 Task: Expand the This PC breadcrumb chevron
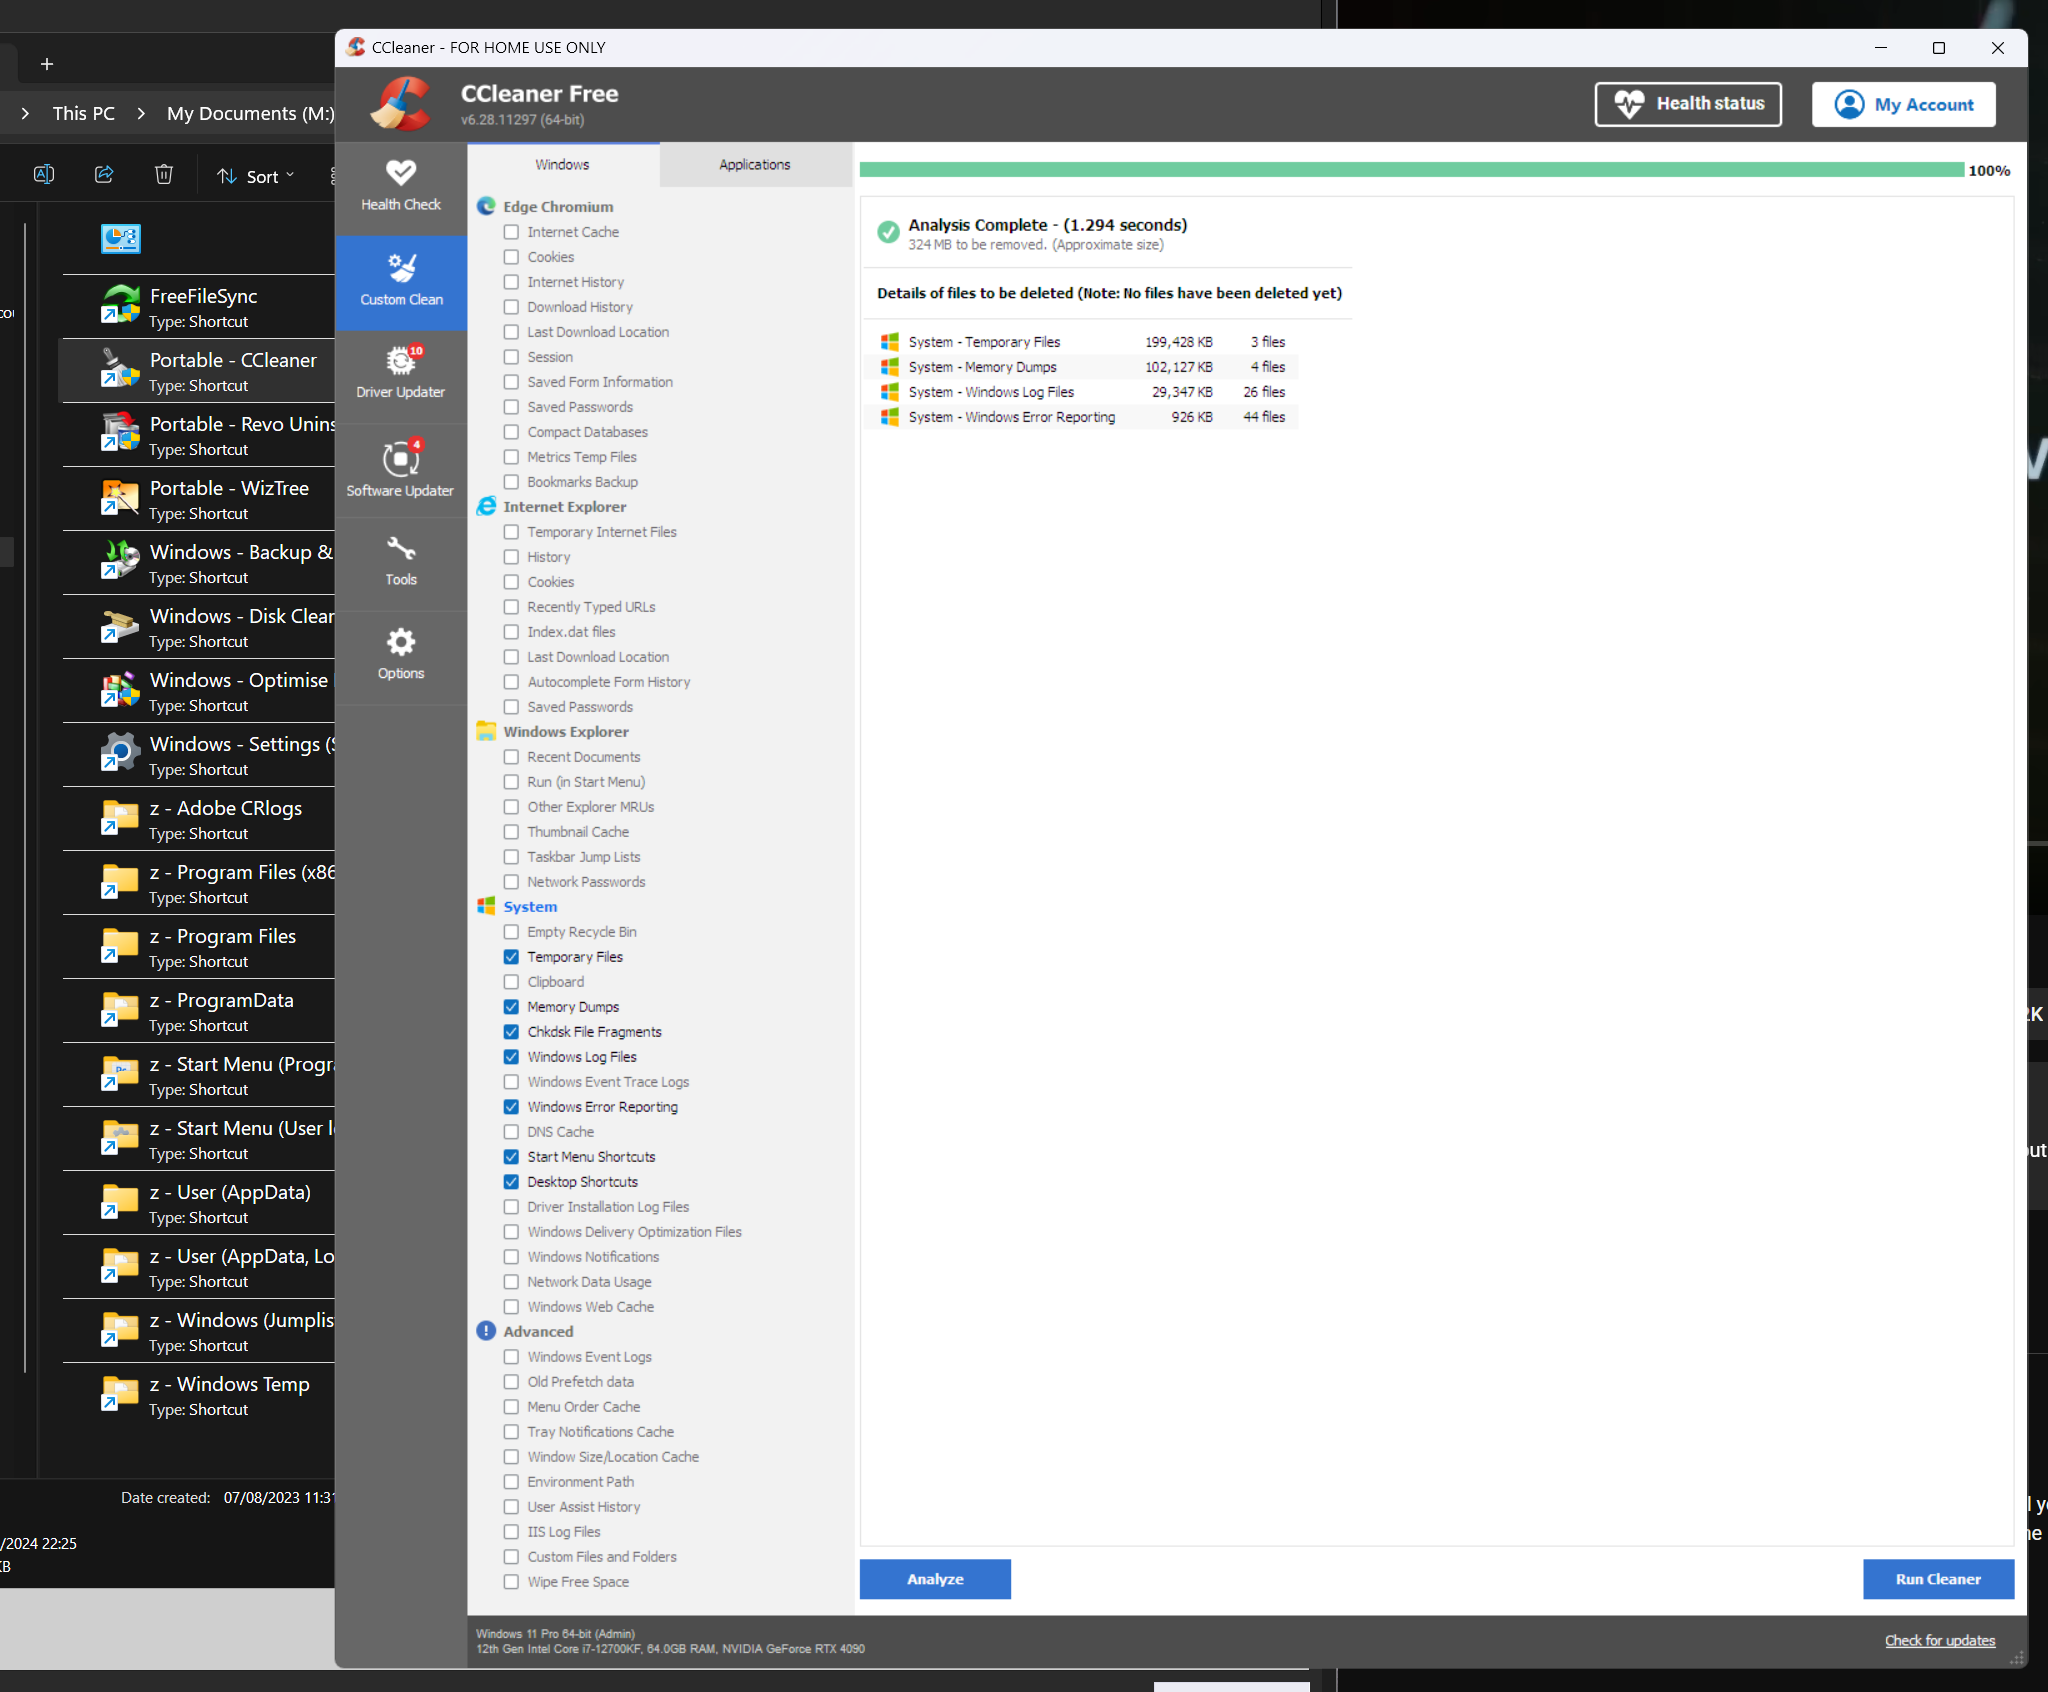(x=141, y=113)
